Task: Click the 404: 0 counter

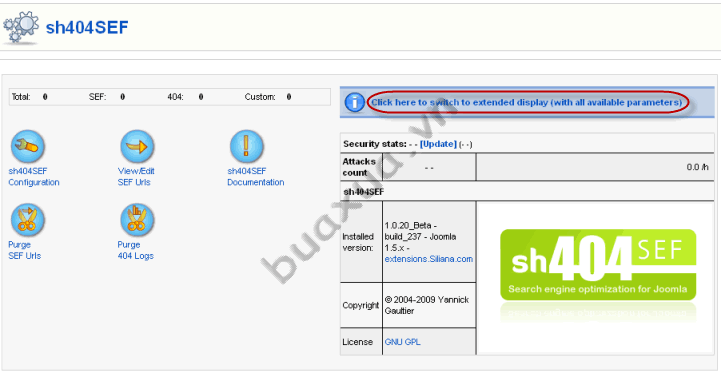Action: pyautogui.click(x=185, y=97)
